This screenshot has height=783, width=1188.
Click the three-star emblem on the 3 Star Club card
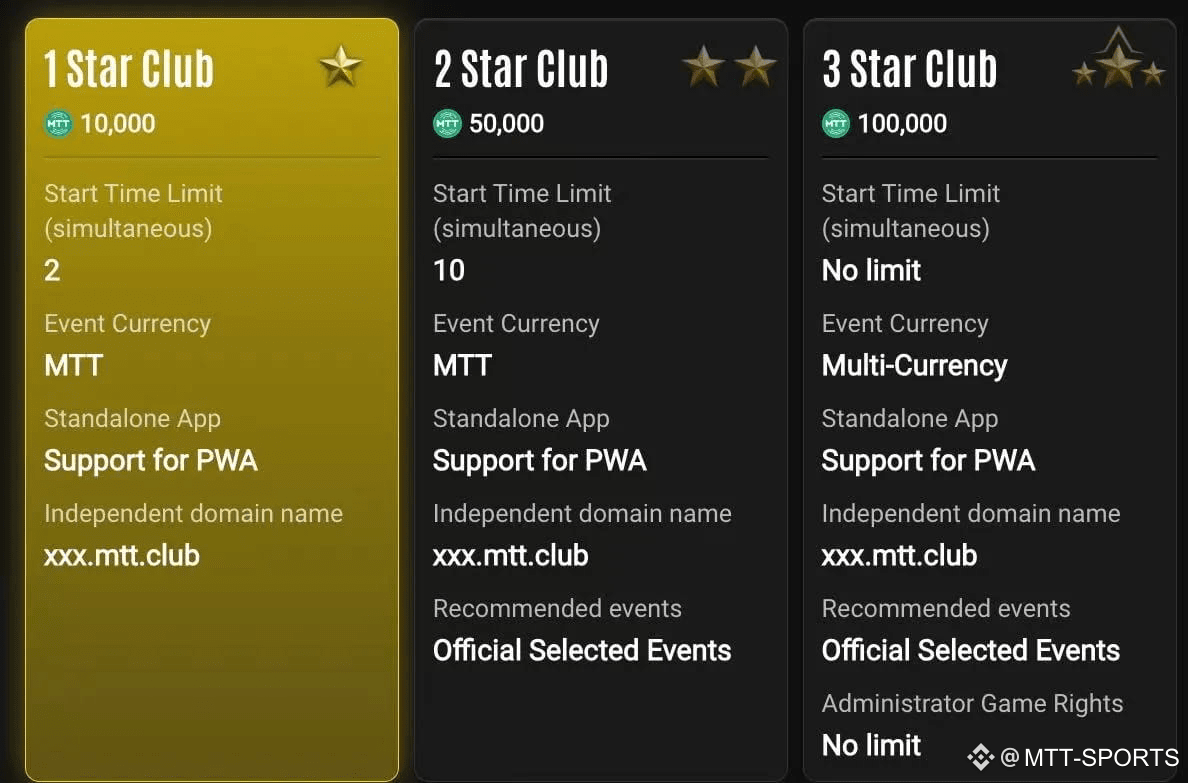pyautogui.click(x=1118, y=59)
